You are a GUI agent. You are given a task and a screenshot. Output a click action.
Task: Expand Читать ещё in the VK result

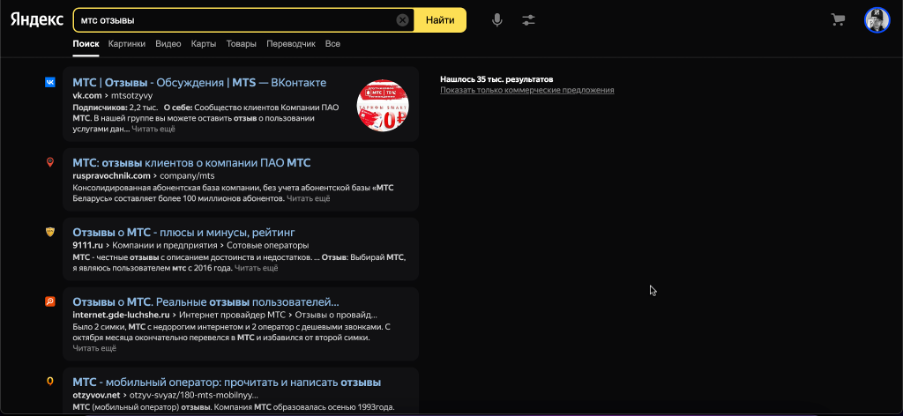(x=153, y=129)
